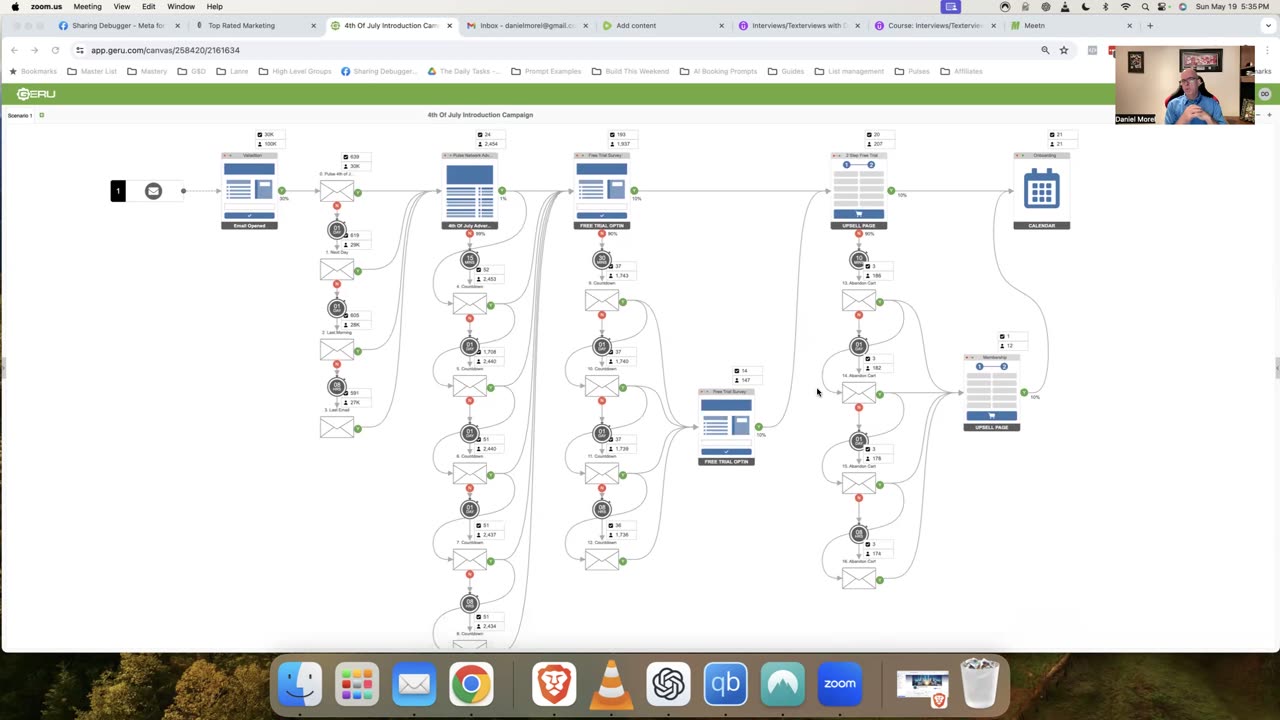Bookmark this page with the star icon
The width and height of the screenshot is (1280, 720).
point(1064,50)
